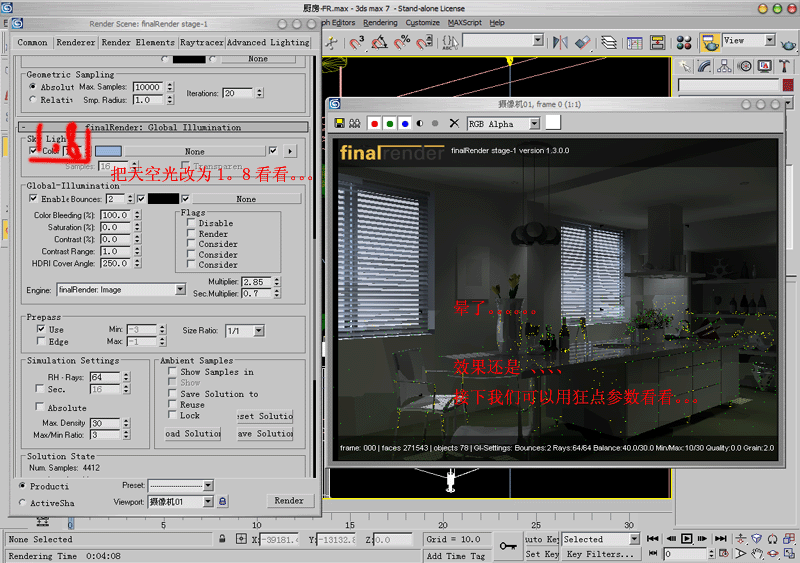Toggle blue channel in frame window
The image size is (800, 563).
tap(405, 124)
